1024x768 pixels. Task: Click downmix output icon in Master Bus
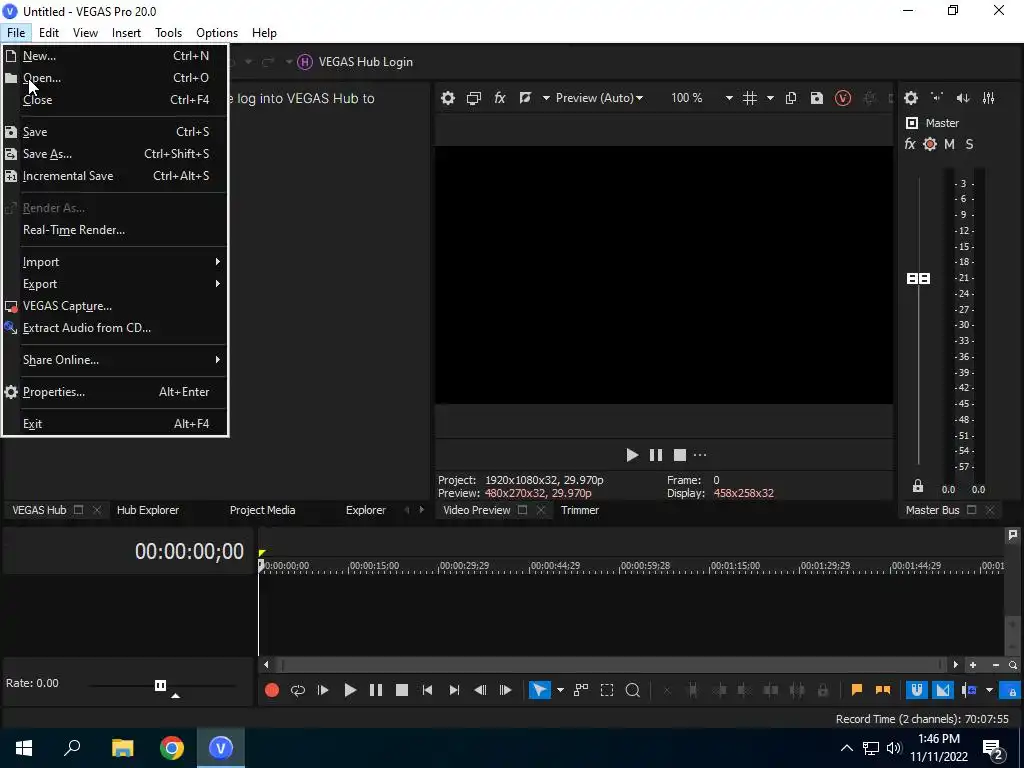(x=937, y=98)
